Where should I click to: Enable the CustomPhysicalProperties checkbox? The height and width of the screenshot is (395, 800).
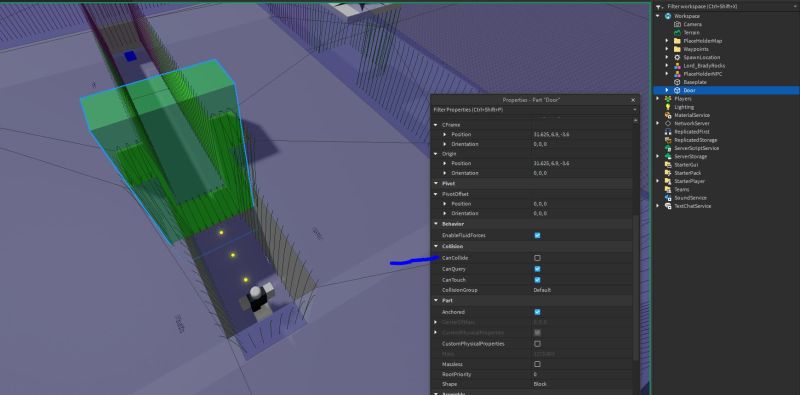point(537,343)
